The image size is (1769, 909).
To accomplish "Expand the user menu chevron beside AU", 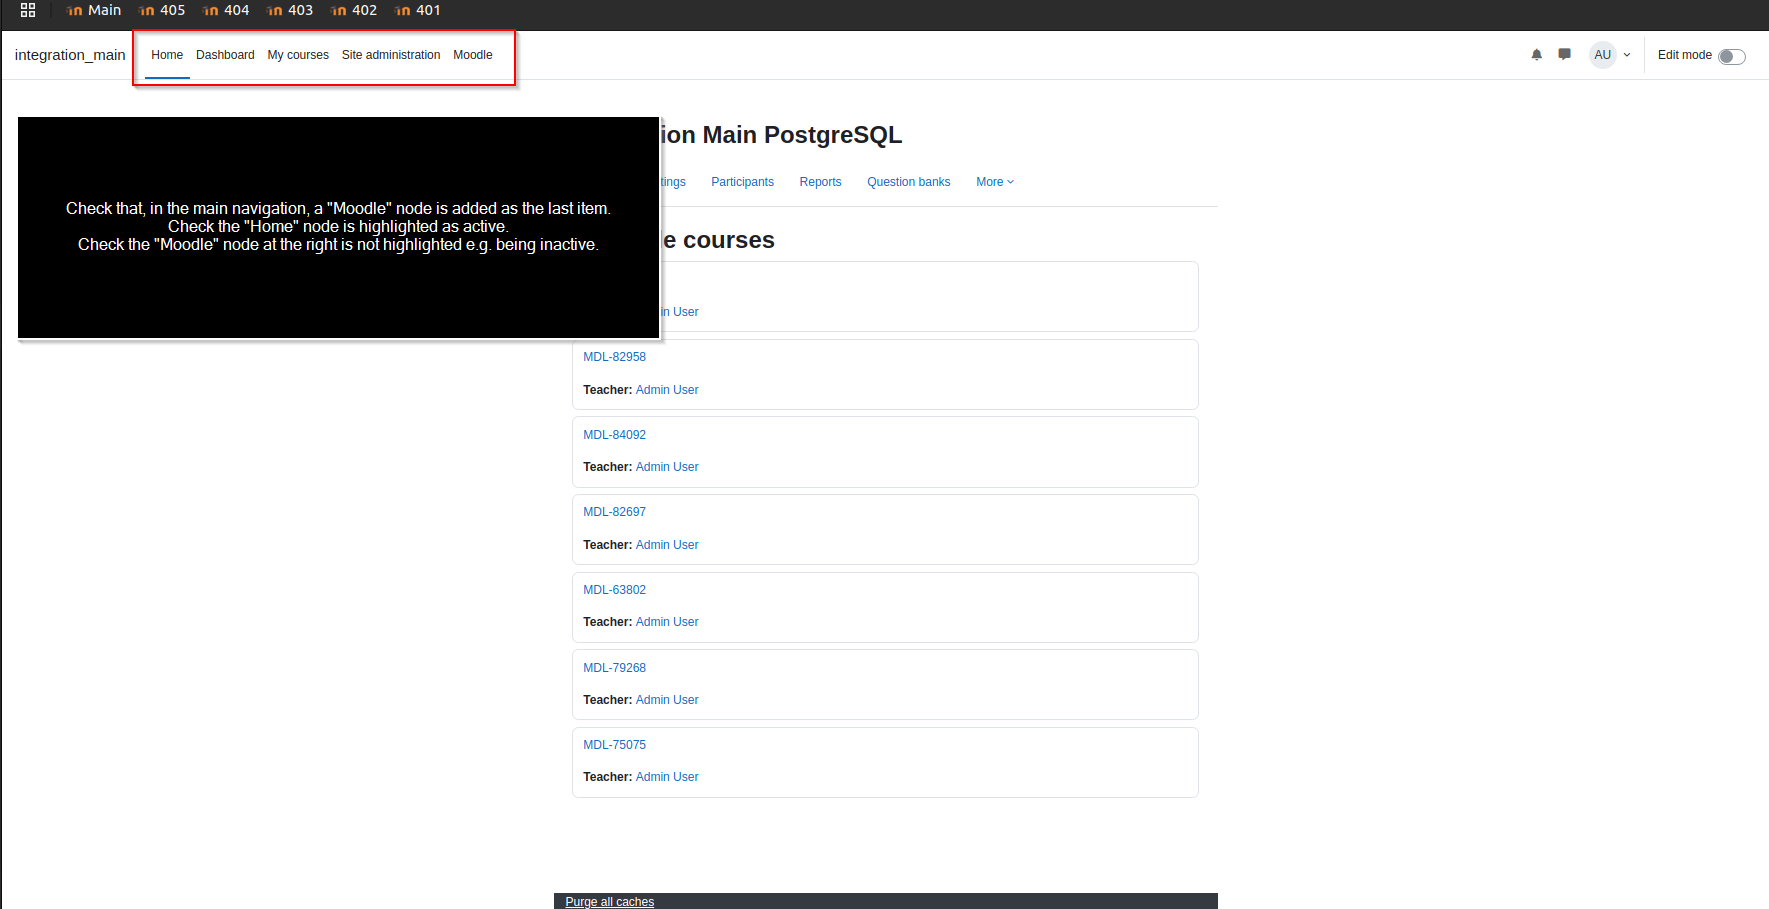I will pos(1627,55).
